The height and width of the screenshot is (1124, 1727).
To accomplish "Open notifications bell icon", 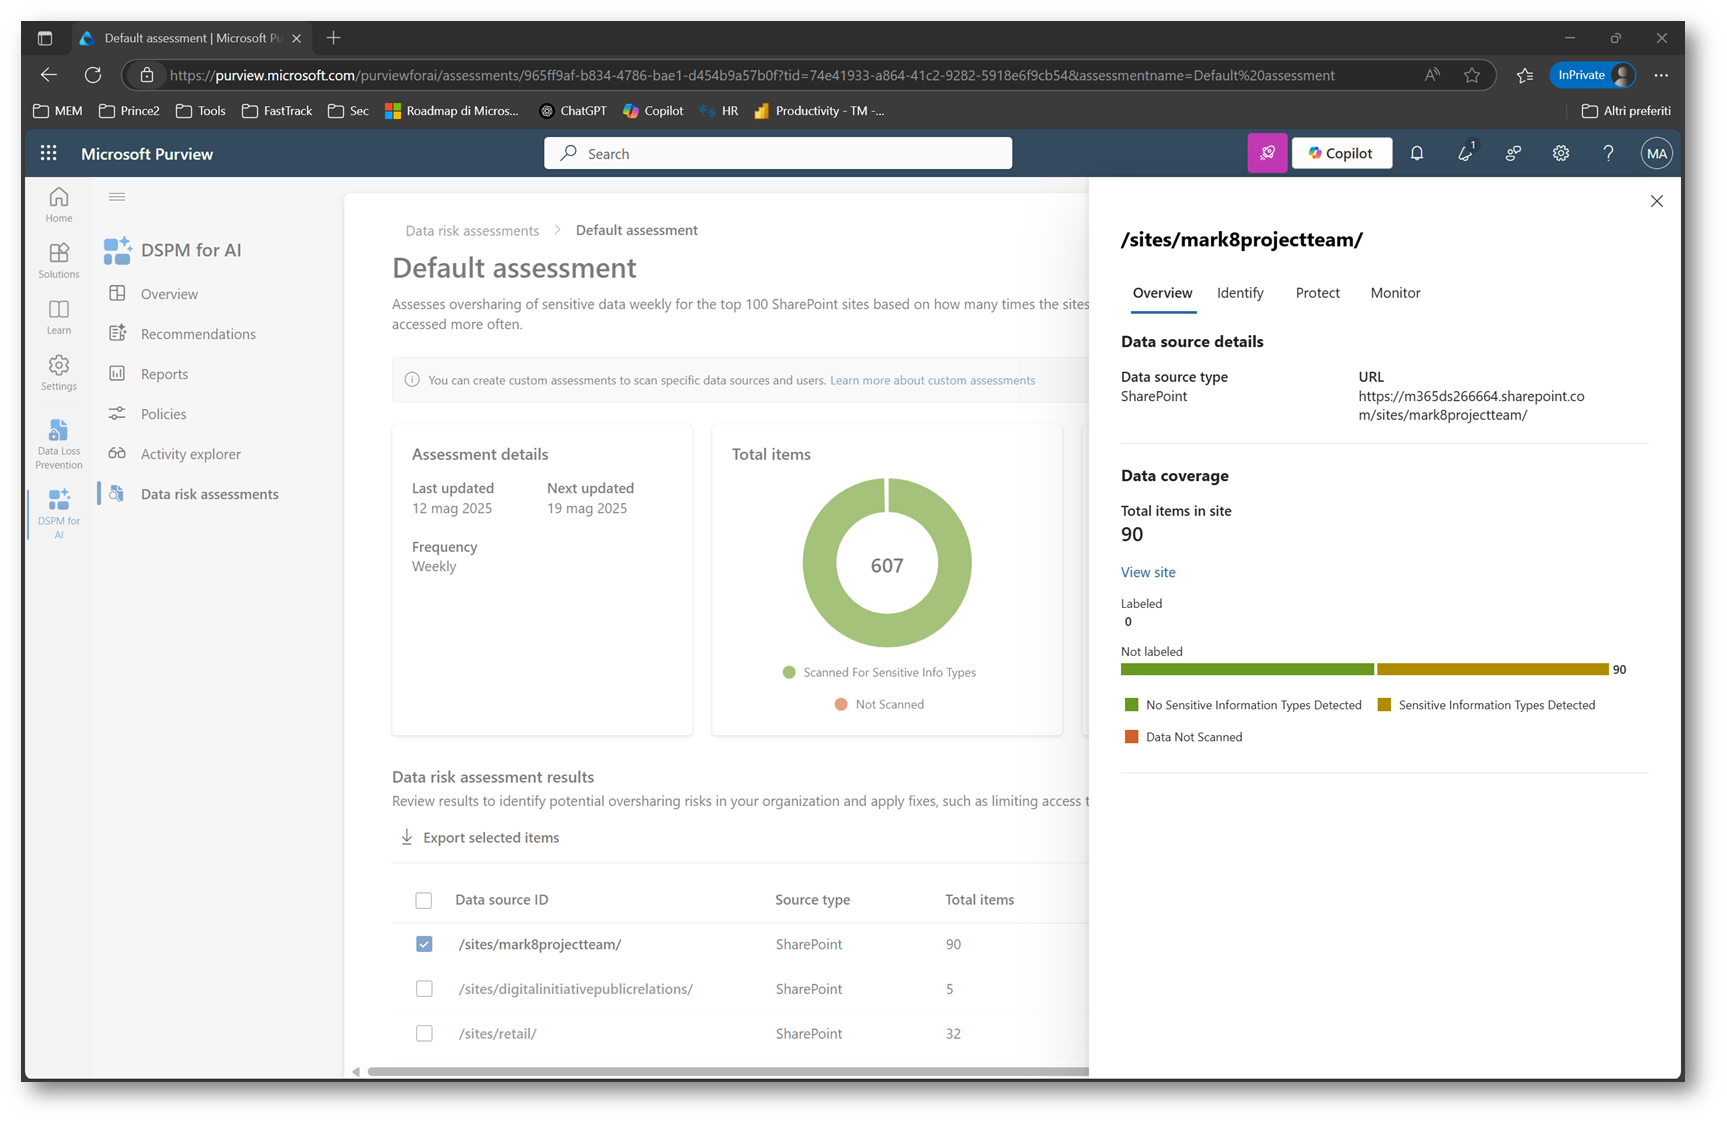I will pyautogui.click(x=1417, y=153).
